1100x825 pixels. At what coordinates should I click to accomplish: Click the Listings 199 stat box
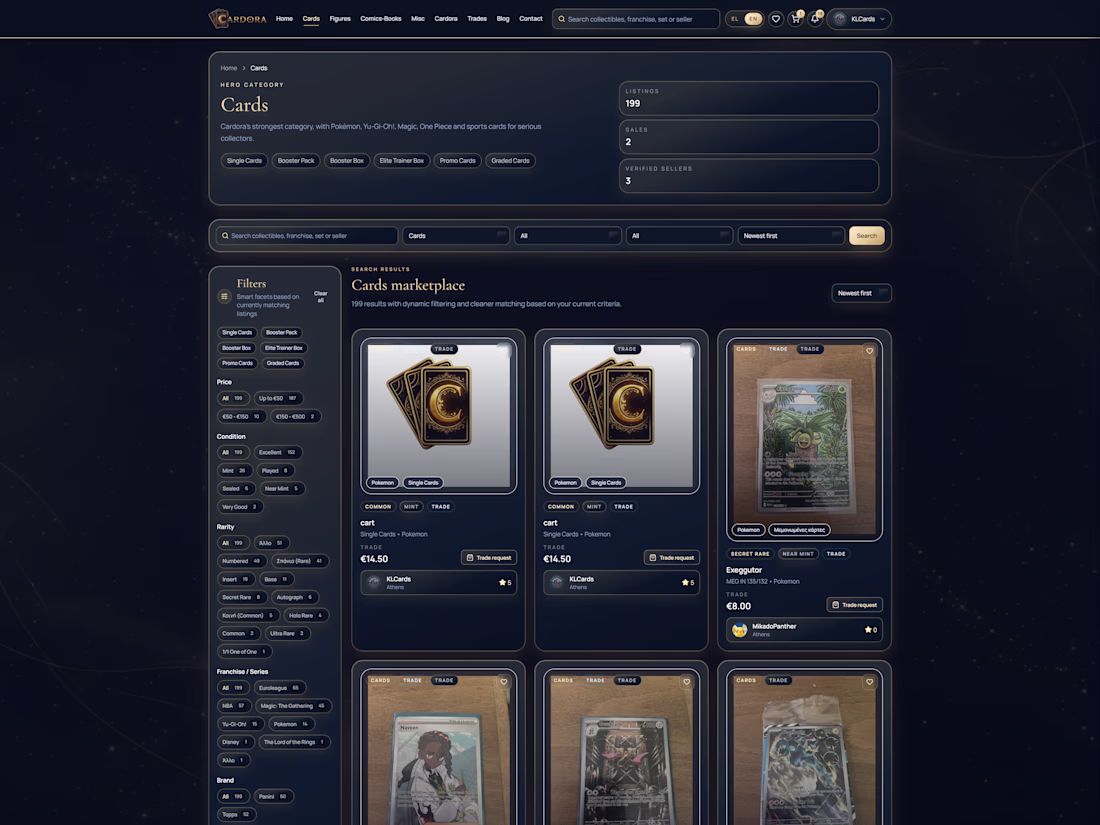click(749, 98)
